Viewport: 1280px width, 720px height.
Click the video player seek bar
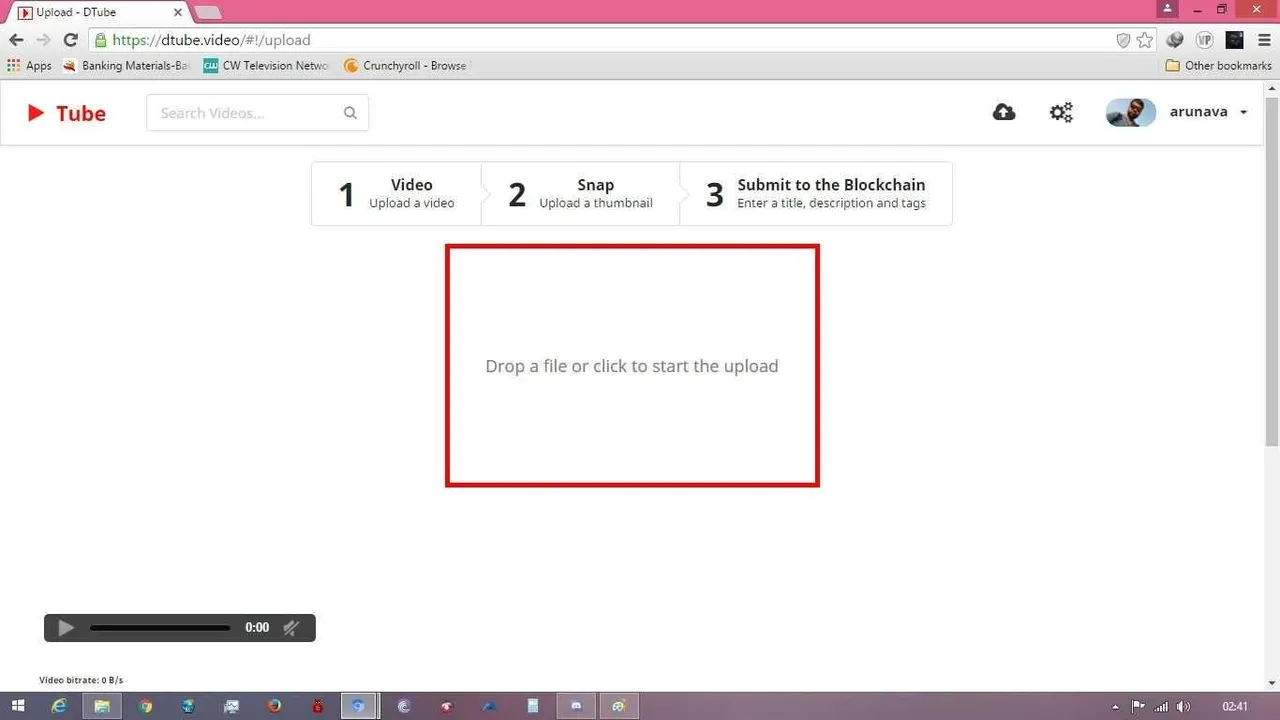pos(160,628)
